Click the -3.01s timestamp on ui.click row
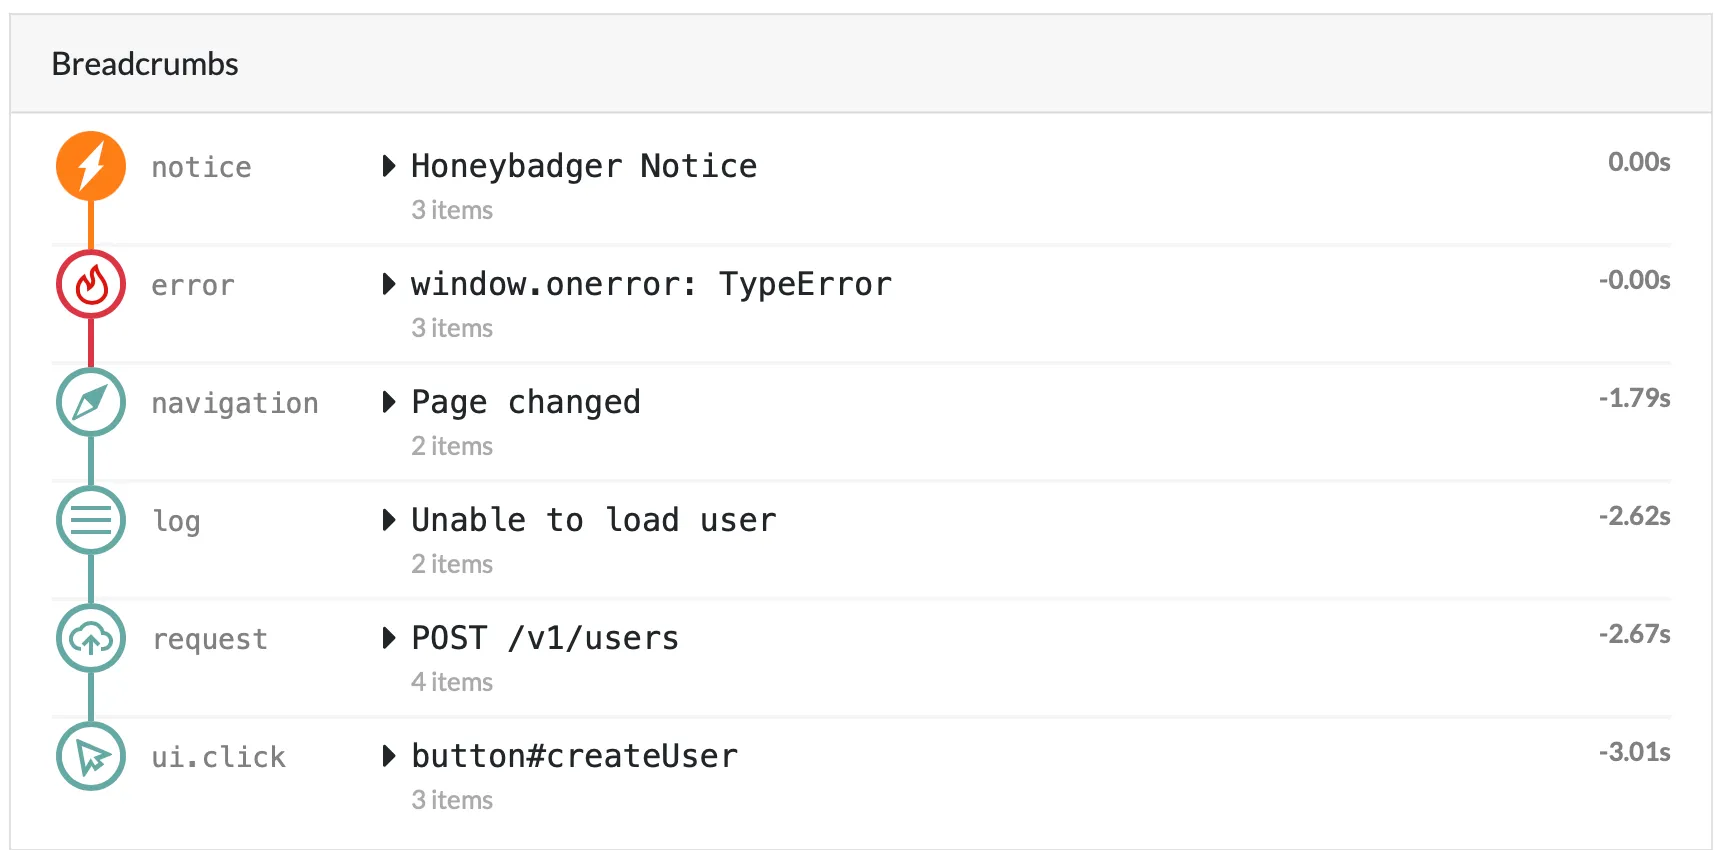Screen dimensions: 1724x850 coord(1637,752)
